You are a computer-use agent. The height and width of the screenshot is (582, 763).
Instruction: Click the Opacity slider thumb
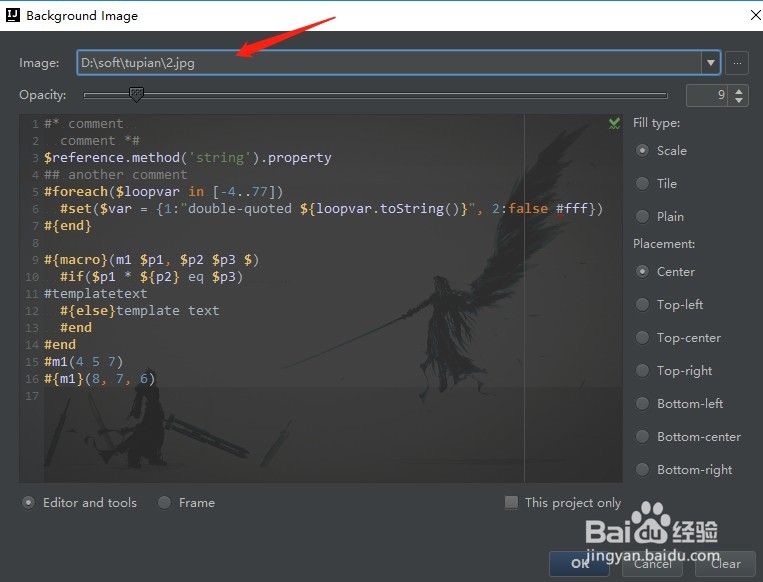coord(136,94)
